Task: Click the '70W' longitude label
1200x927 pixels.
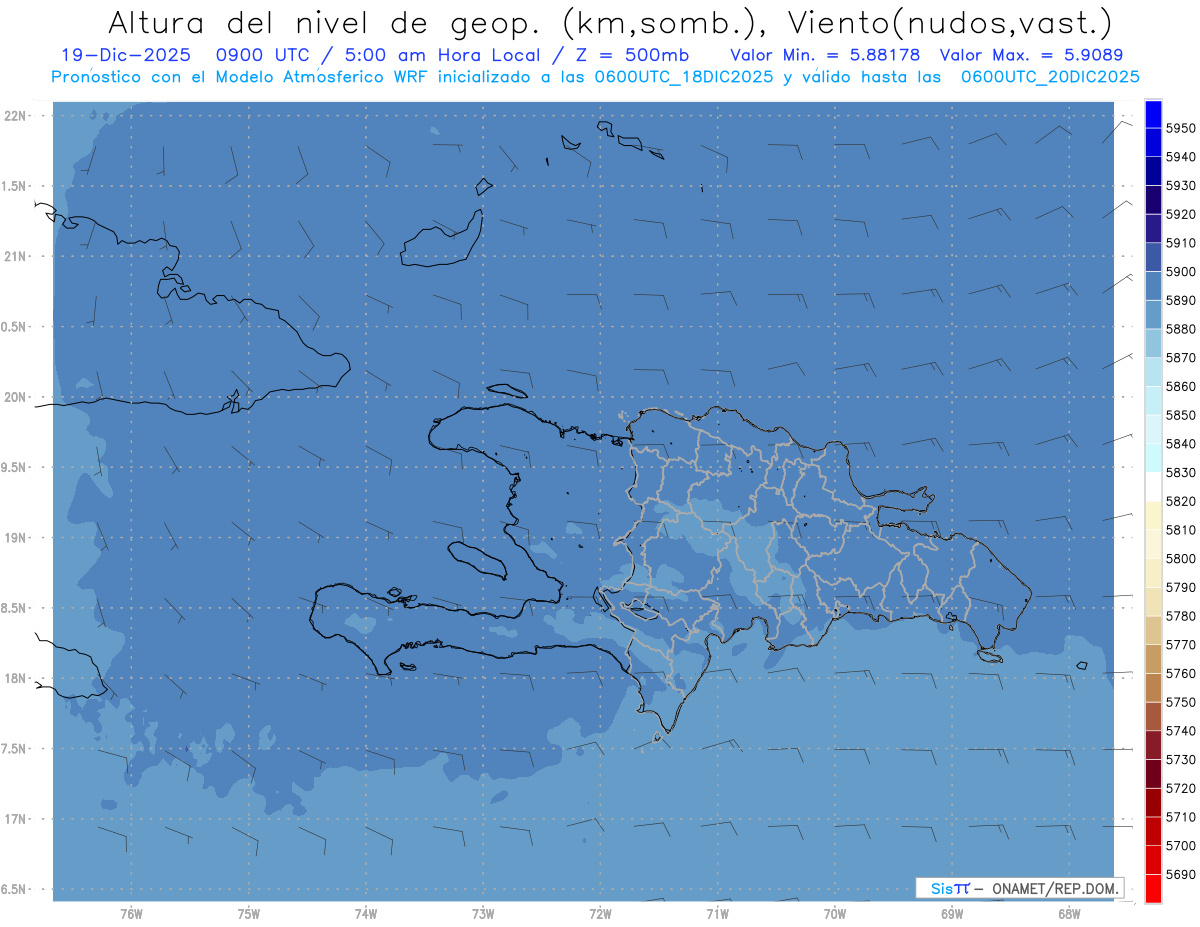Action: coord(835,913)
